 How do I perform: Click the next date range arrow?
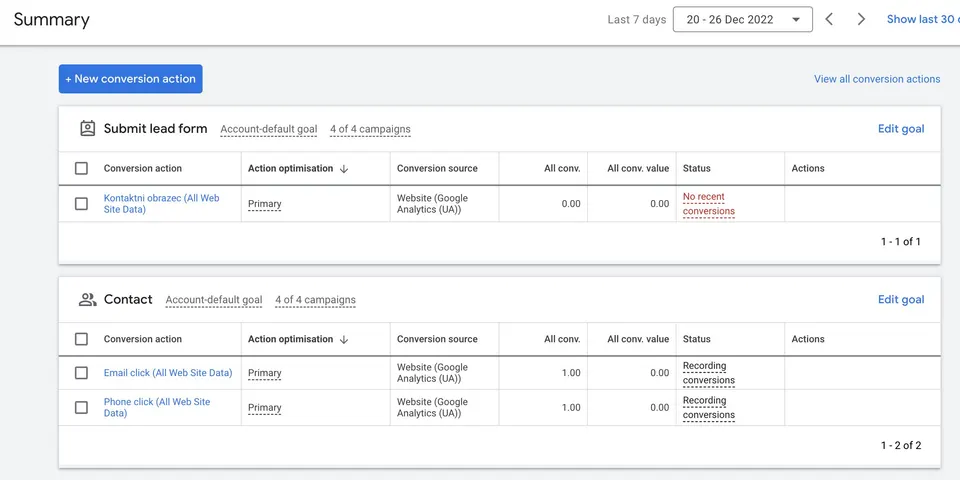coord(861,19)
